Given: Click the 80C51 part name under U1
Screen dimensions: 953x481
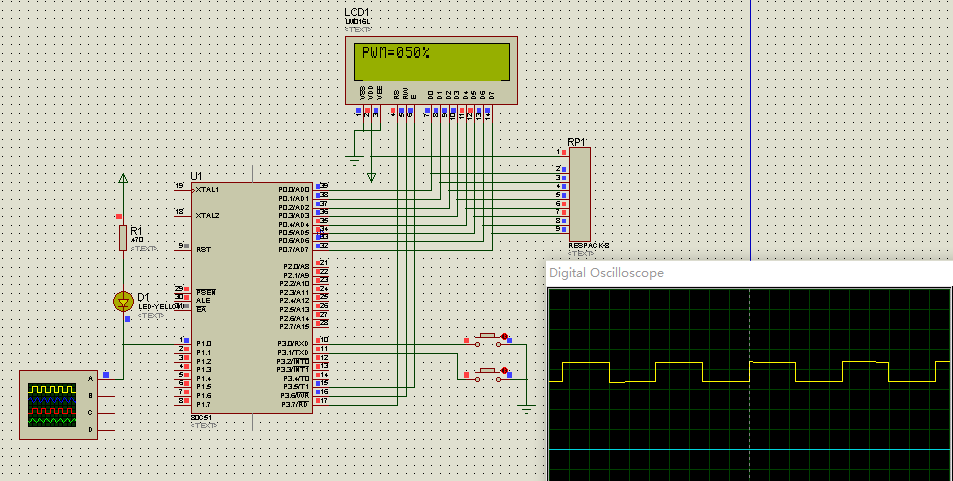Looking at the screenshot, I should pyautogui.click(x=201, y=418).
